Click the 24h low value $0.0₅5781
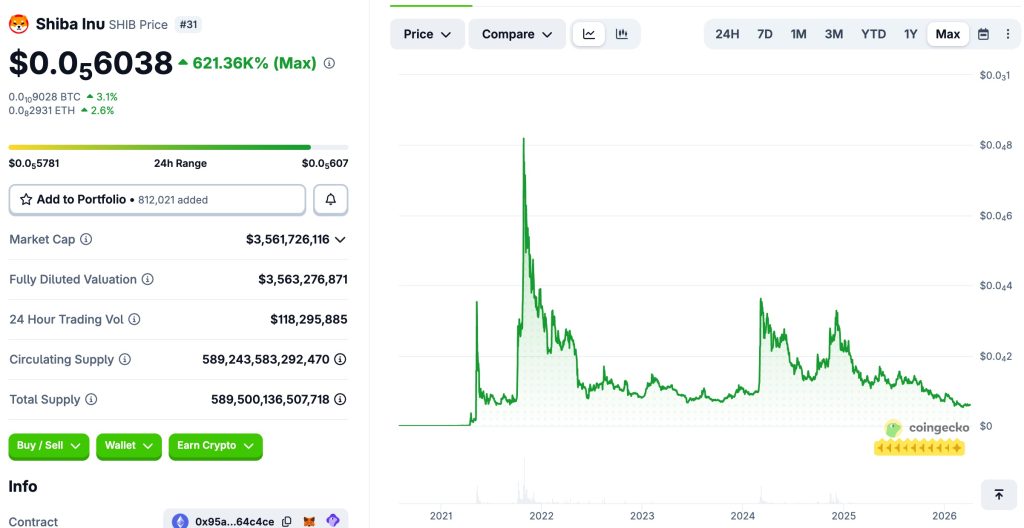This screenshot has width=1024, height=528. tap(34, 163)
